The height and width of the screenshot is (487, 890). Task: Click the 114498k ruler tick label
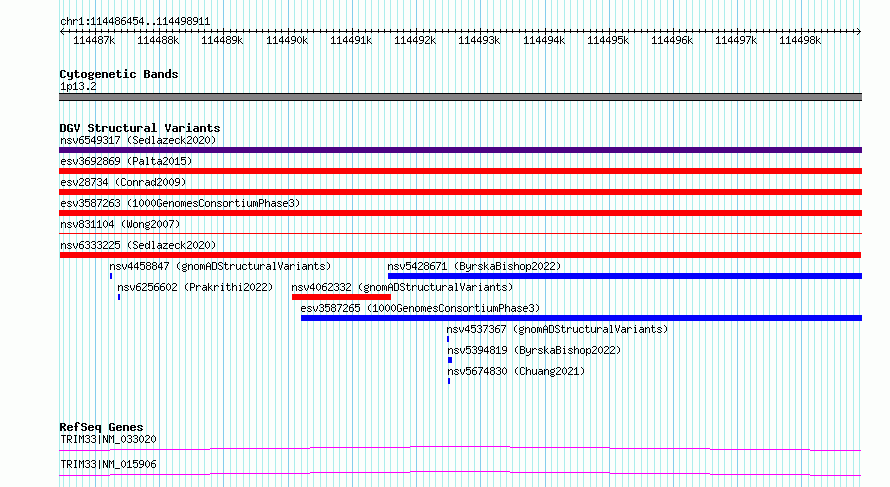point(800,40)
